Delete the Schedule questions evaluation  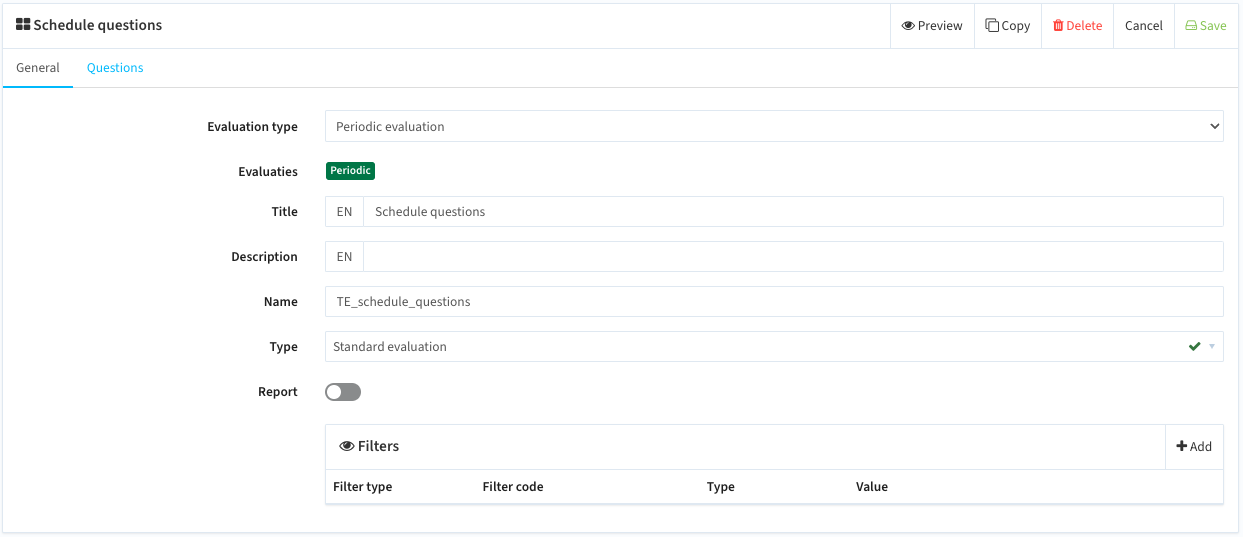coord(1077,25)
